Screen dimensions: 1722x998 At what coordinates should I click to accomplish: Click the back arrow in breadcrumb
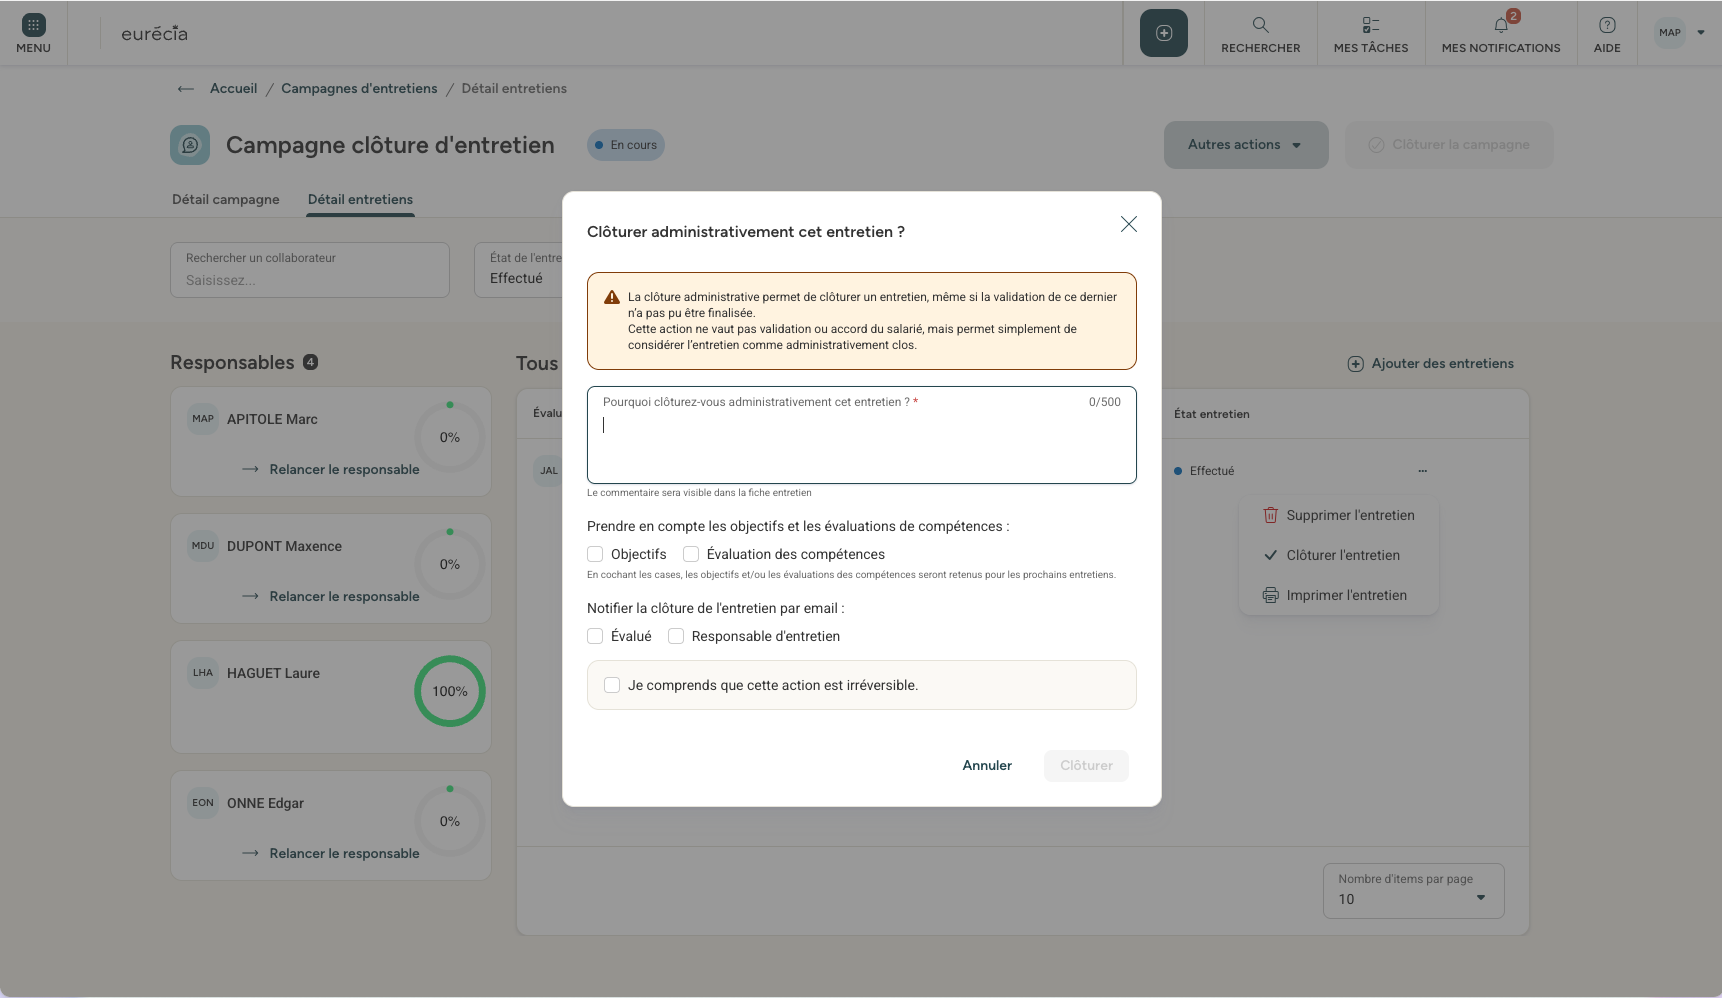[185, 89]
